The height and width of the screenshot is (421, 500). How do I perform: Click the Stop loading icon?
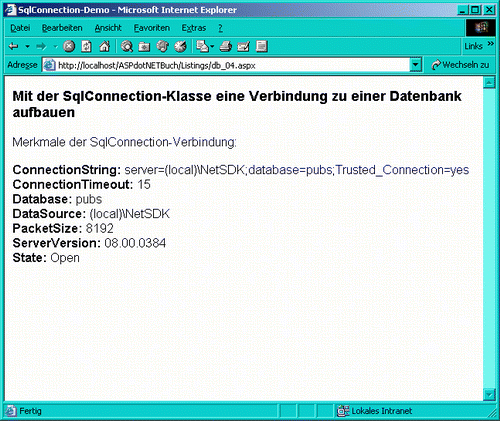(69, 46)
